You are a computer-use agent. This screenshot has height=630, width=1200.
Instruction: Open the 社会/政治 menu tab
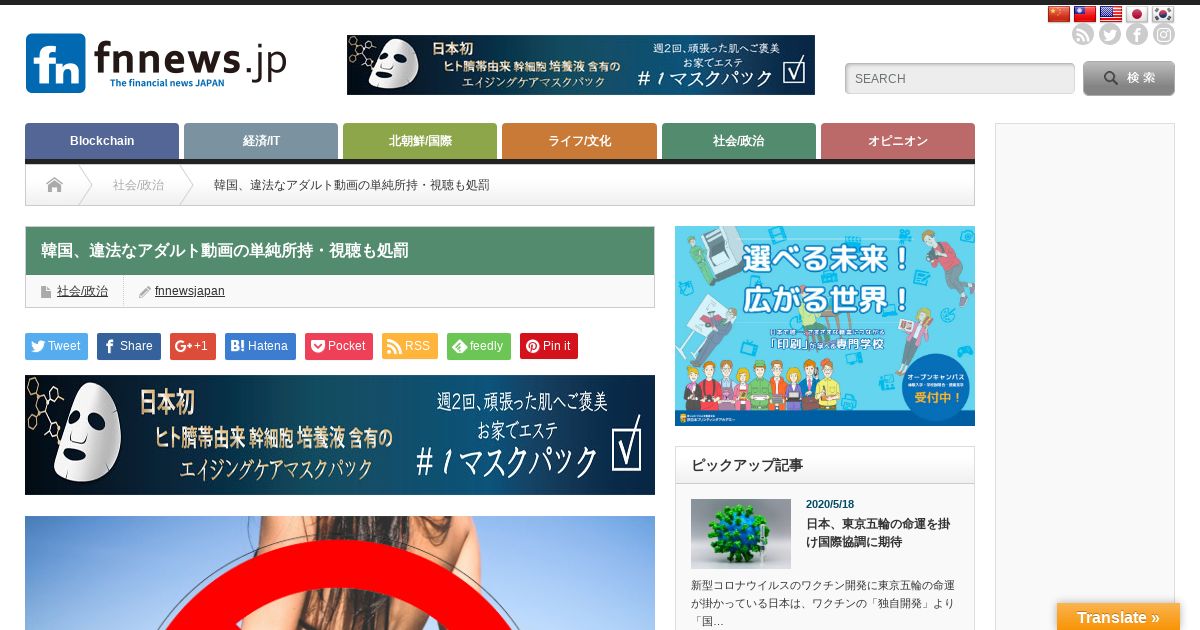739,141
